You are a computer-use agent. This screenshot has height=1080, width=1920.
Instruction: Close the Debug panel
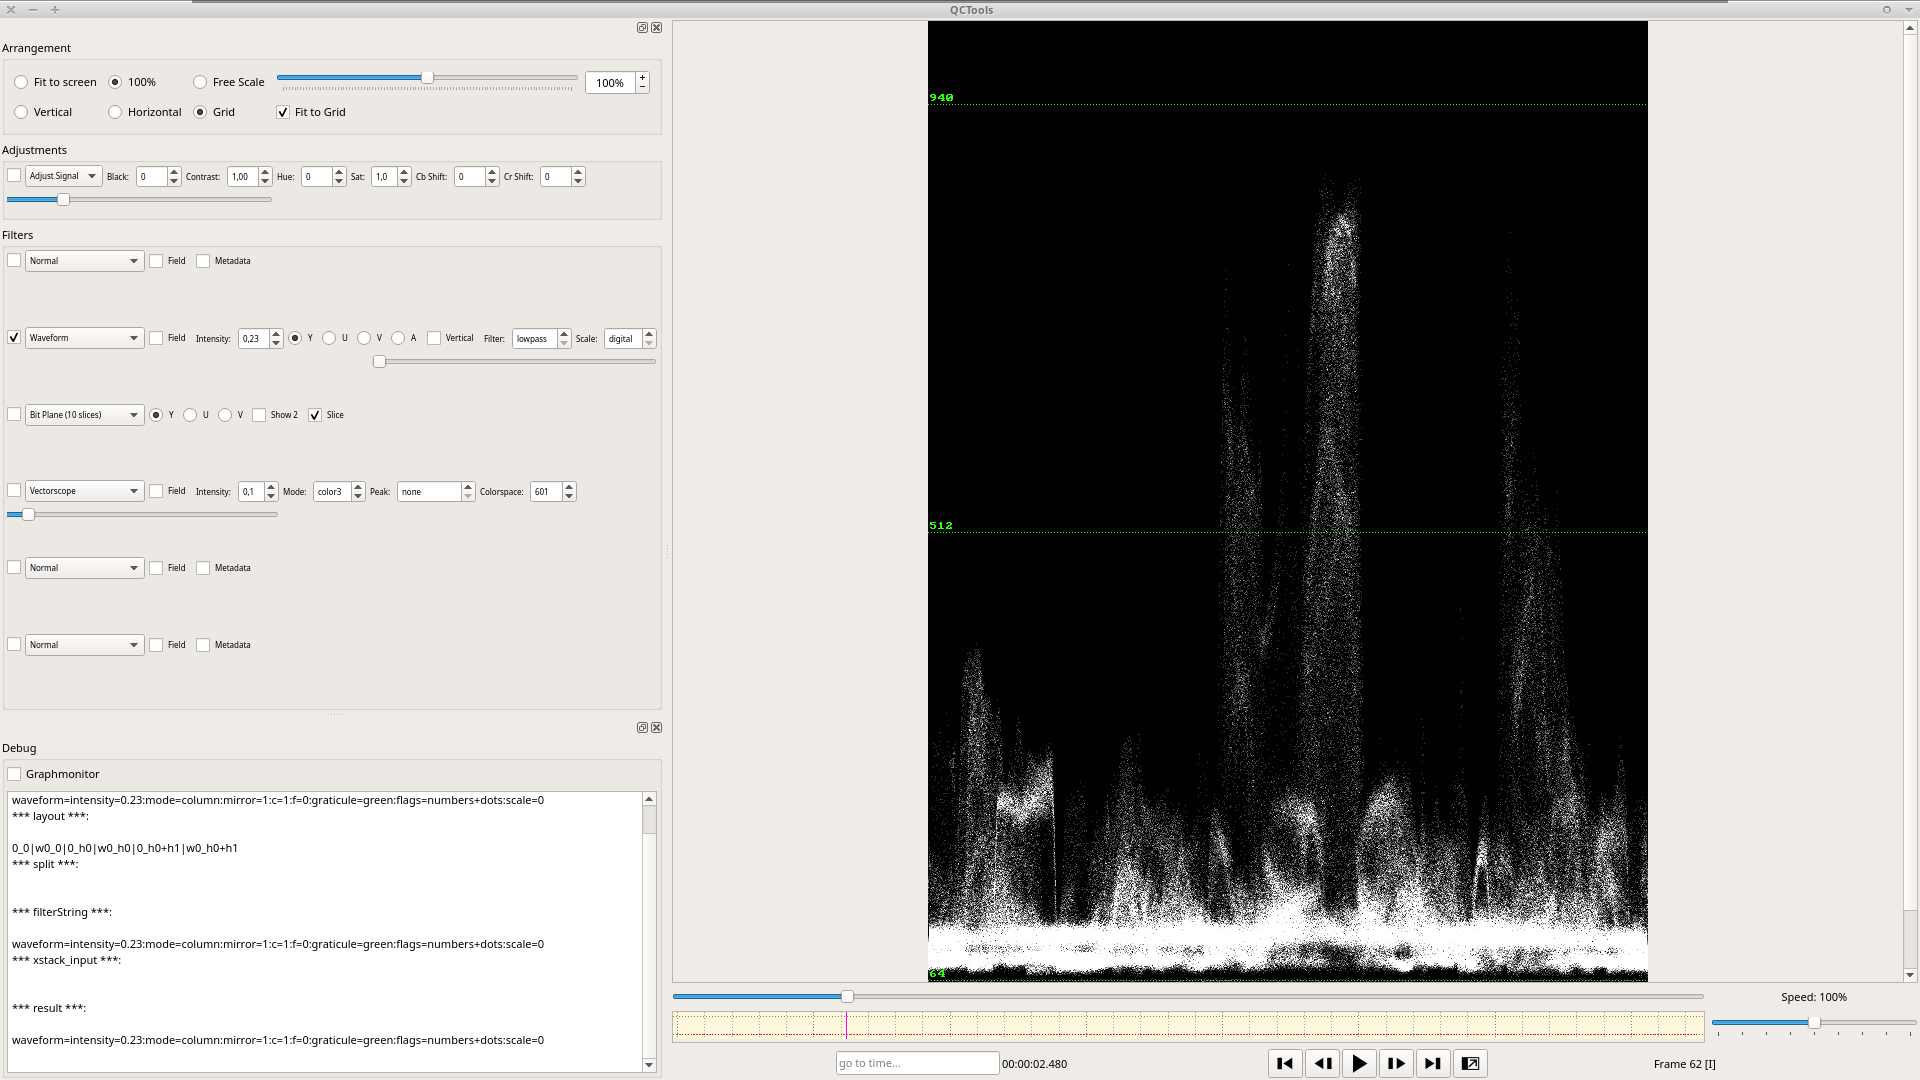(657, 728)
